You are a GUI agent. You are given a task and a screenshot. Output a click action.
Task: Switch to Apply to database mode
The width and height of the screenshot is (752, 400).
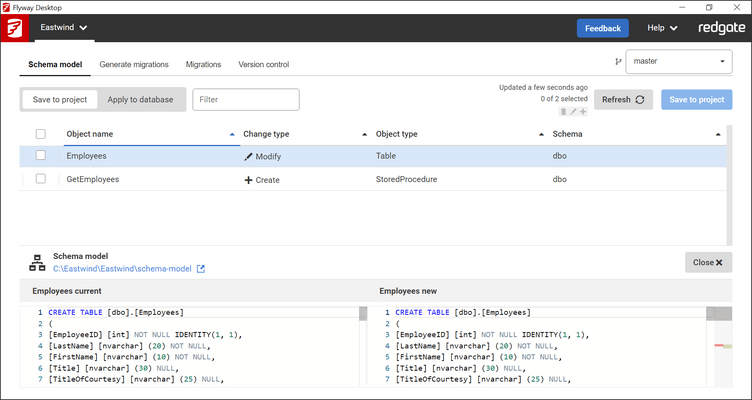[x=140, y=99]
